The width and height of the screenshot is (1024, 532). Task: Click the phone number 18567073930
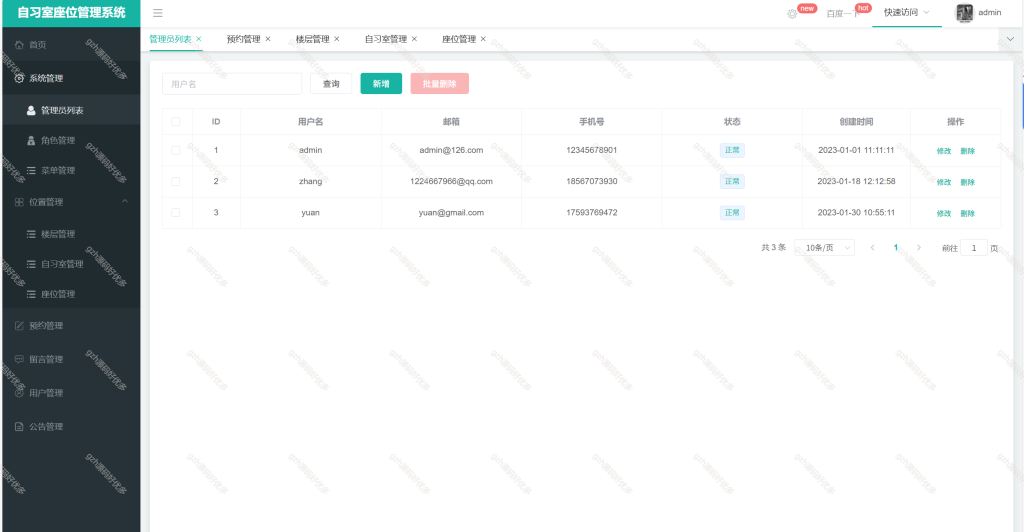click(x=592, y=181)
